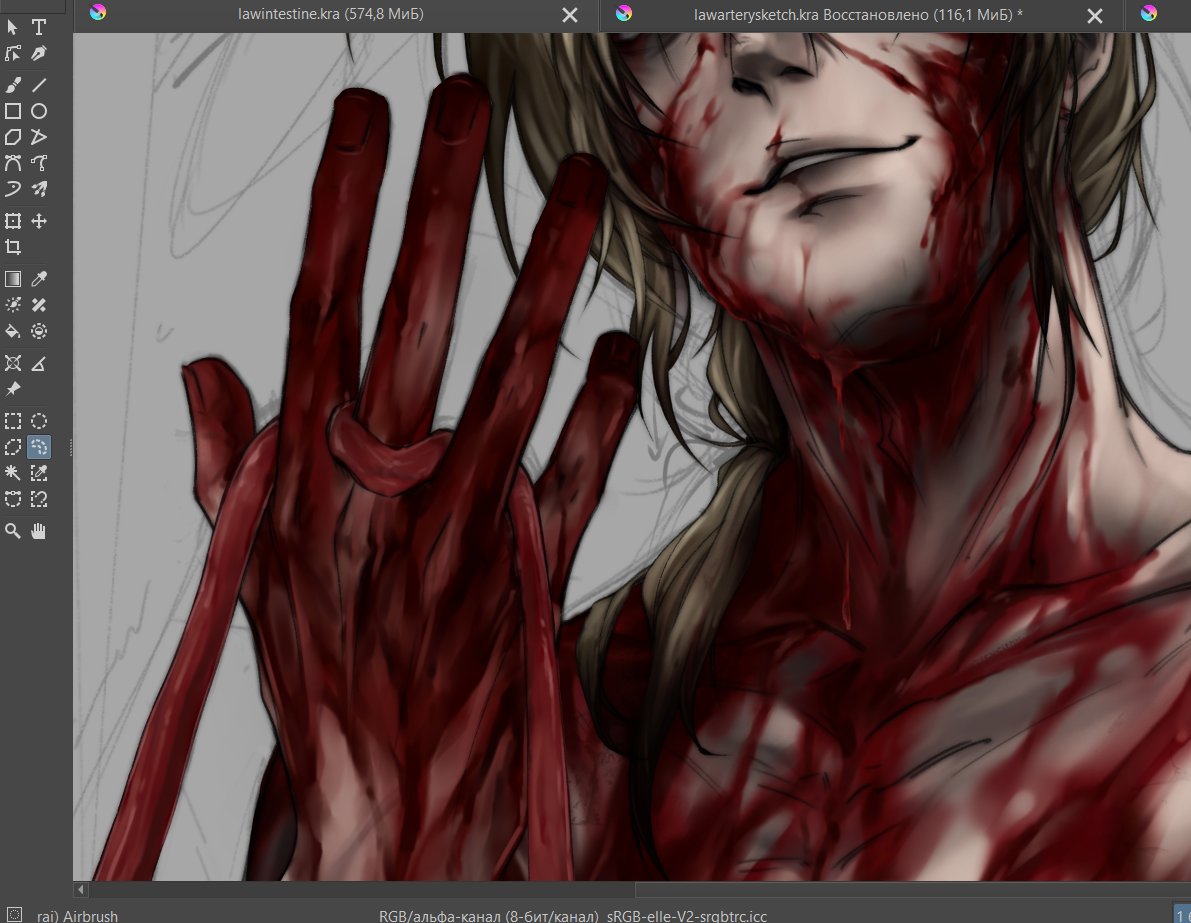Select the Colorize Mask tool
This screenshot has width=1191, height=923.
[x=13, y=305]
